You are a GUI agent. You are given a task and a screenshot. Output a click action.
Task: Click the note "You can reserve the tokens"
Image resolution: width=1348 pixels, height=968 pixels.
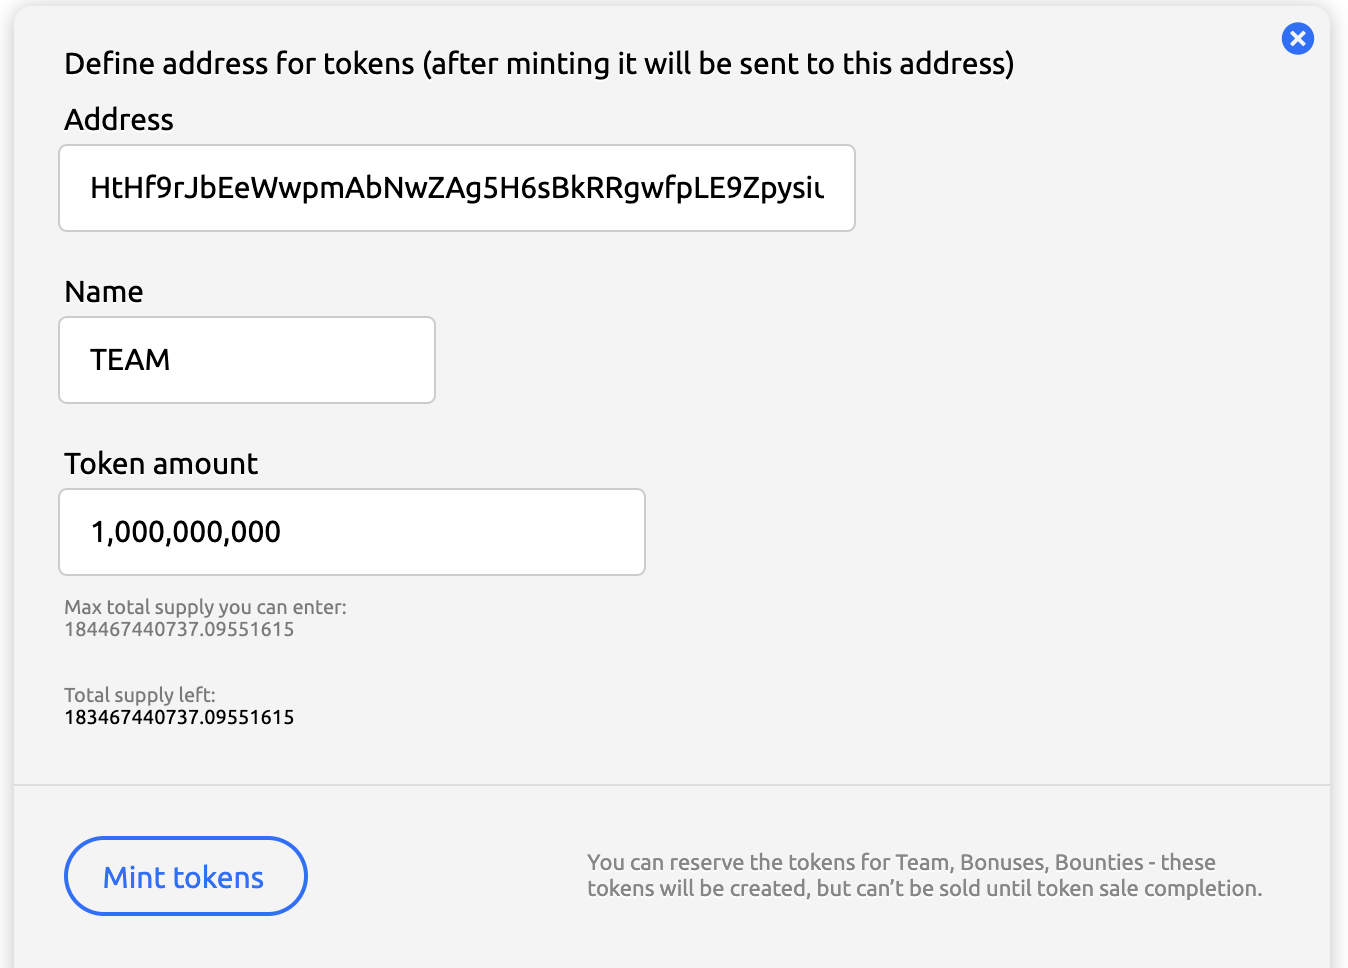pos(901,862)
